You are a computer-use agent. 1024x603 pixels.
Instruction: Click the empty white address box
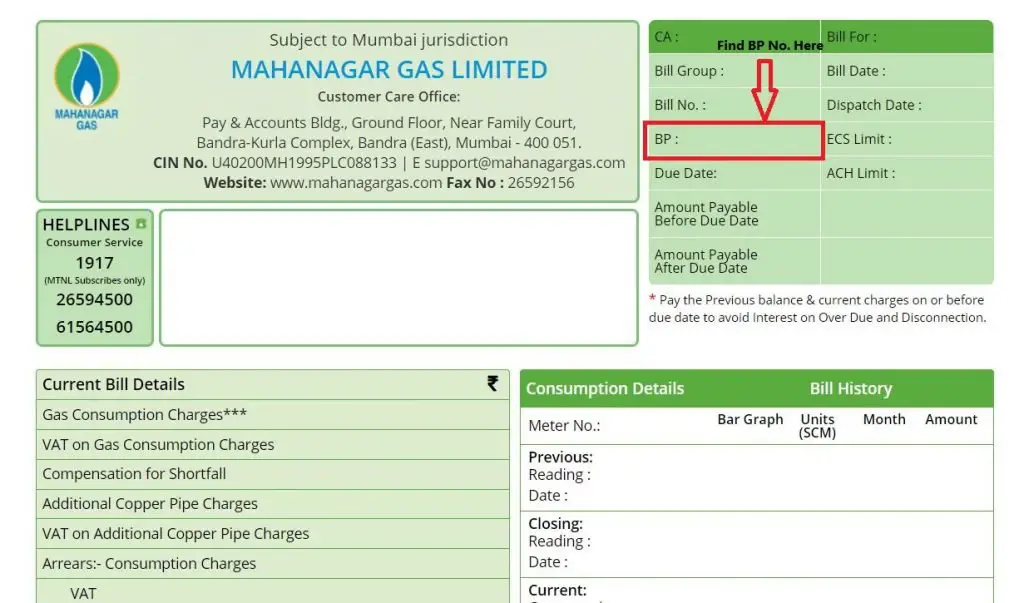tap(398, 278)
